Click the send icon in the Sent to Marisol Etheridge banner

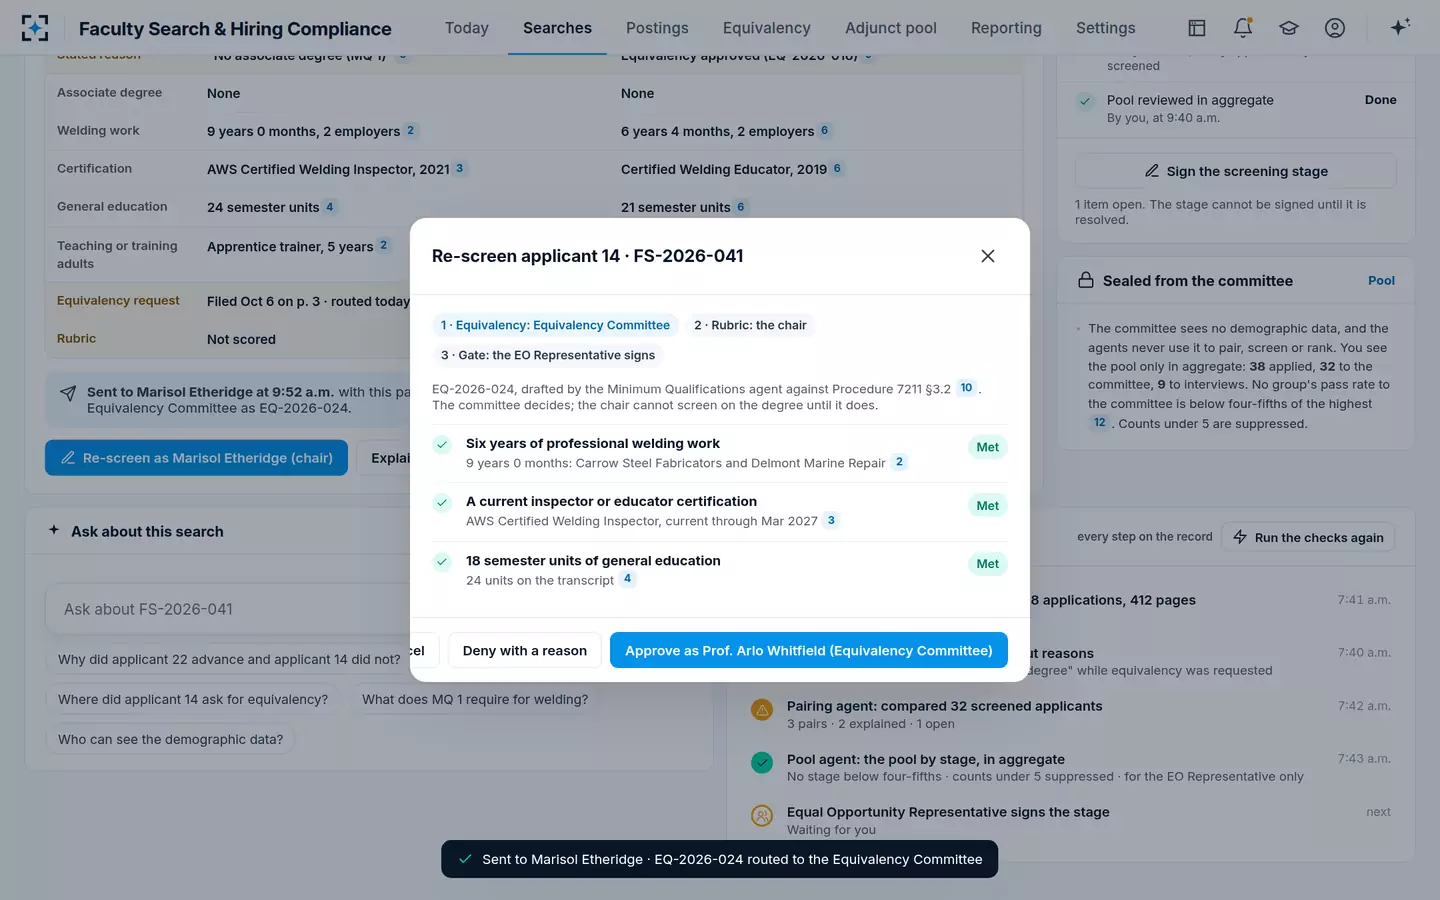coord(68,393)
